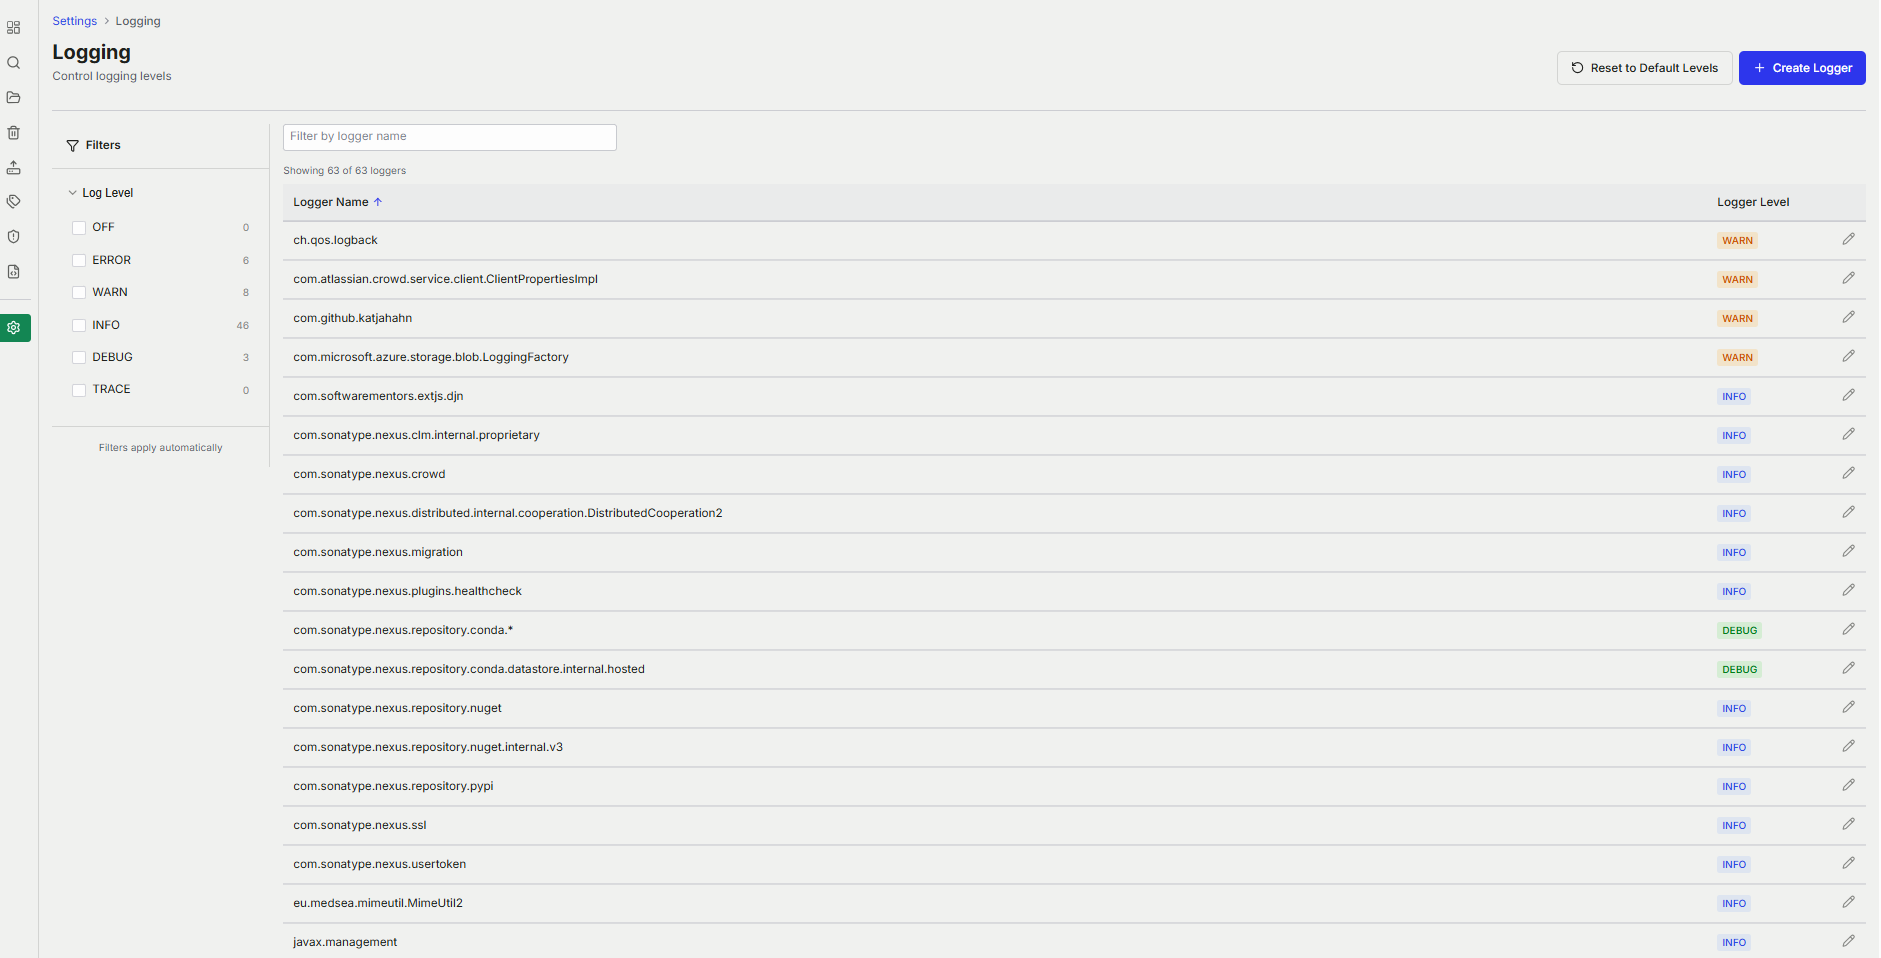
Task: Edit the ch.qos.logback logger level
Action: click(x=1848, y=239)
